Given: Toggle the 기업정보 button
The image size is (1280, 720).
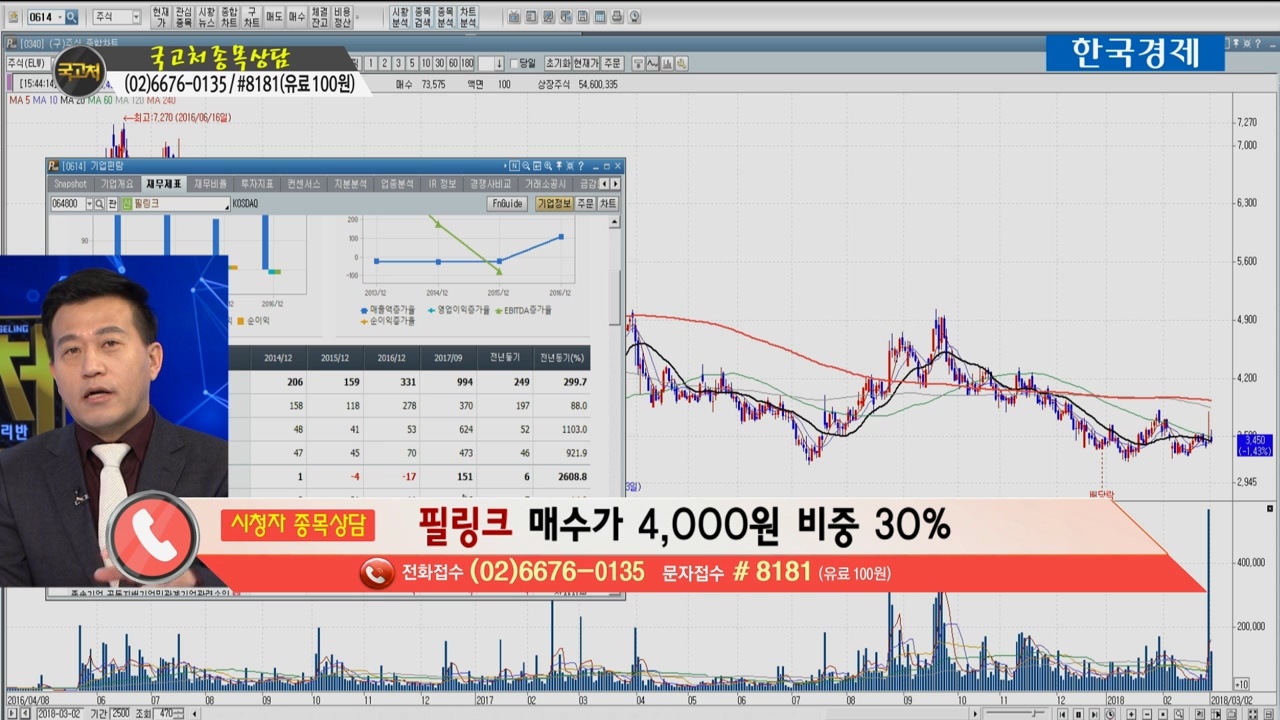Looking at the screenshot, I should pos(554,204).
